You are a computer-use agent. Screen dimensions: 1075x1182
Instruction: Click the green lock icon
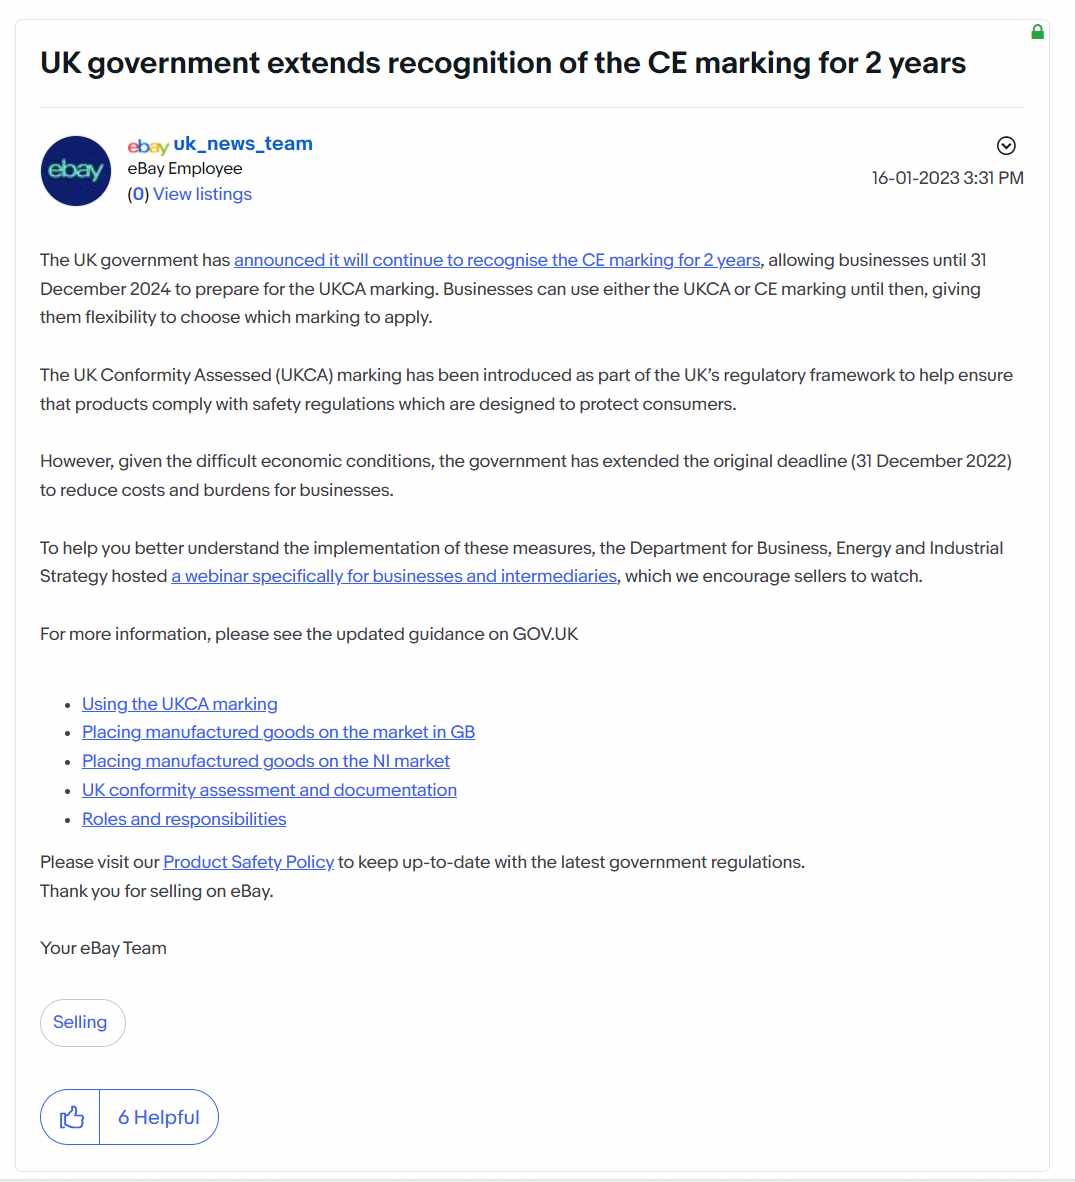[x=1037, y=32]
